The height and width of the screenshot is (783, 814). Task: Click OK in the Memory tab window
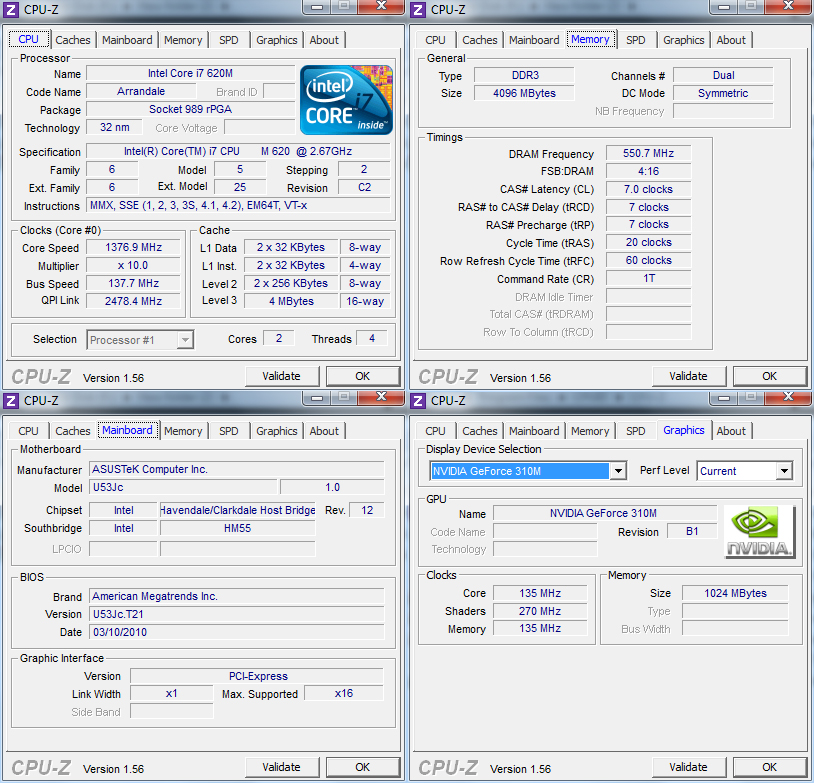[x=770, y=376]
